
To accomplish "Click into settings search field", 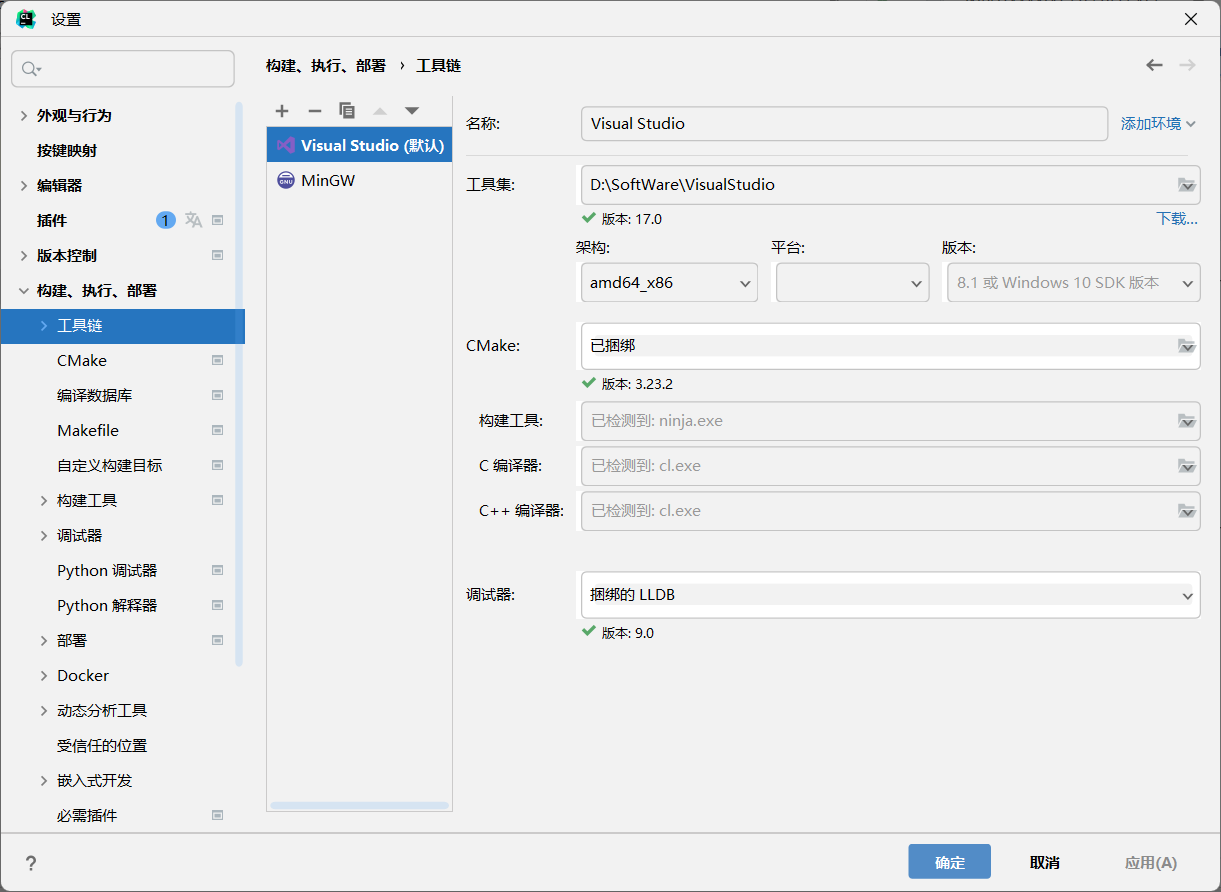I will coord(123,69).
